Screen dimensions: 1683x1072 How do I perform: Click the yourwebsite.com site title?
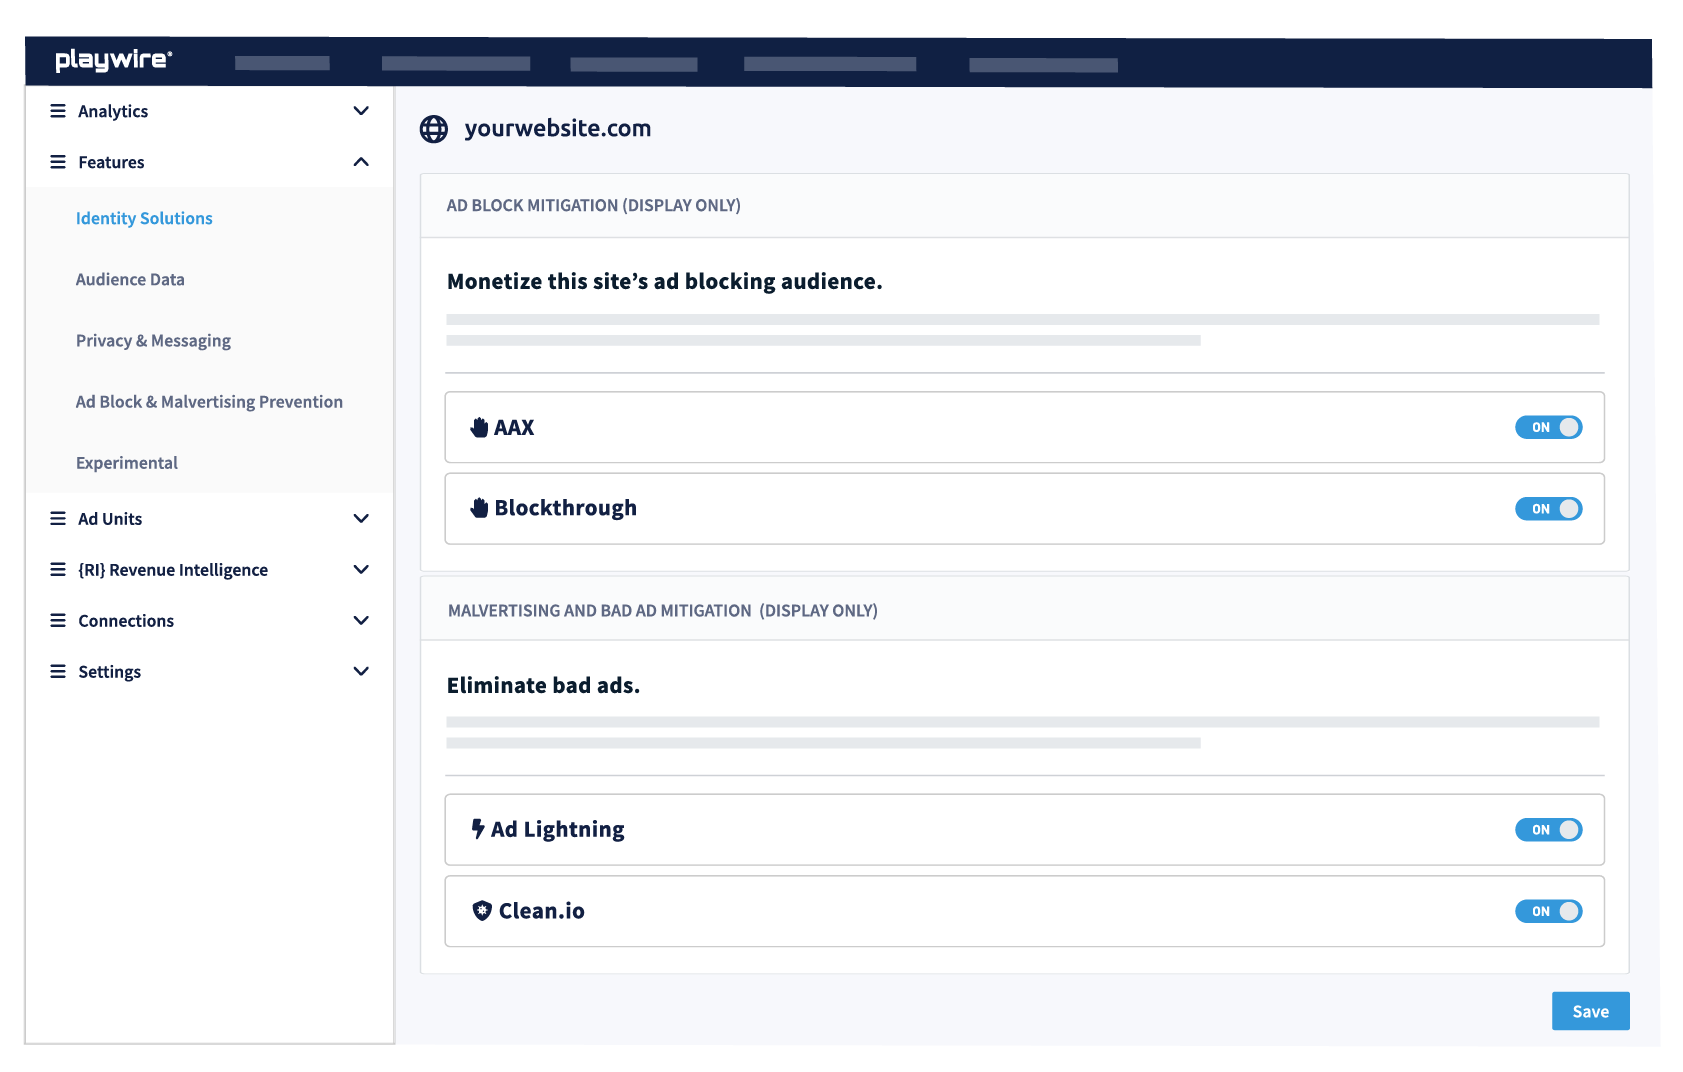click(x=558, y=128)
